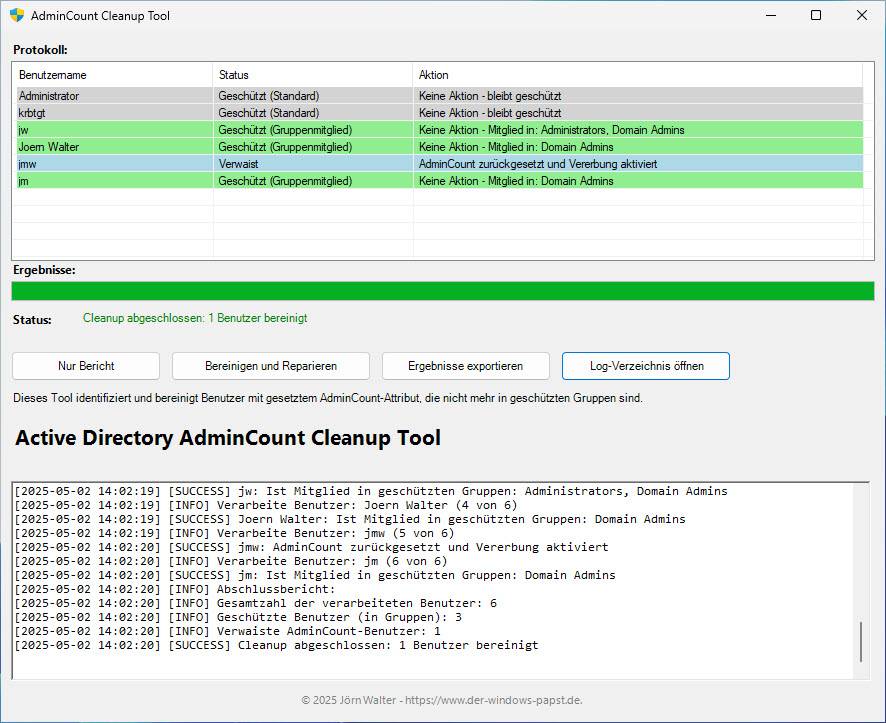The height and width of the screenshot is (723, 886).
Task: Click the log output scrollbar thumb
Action: tap(860, 641)
